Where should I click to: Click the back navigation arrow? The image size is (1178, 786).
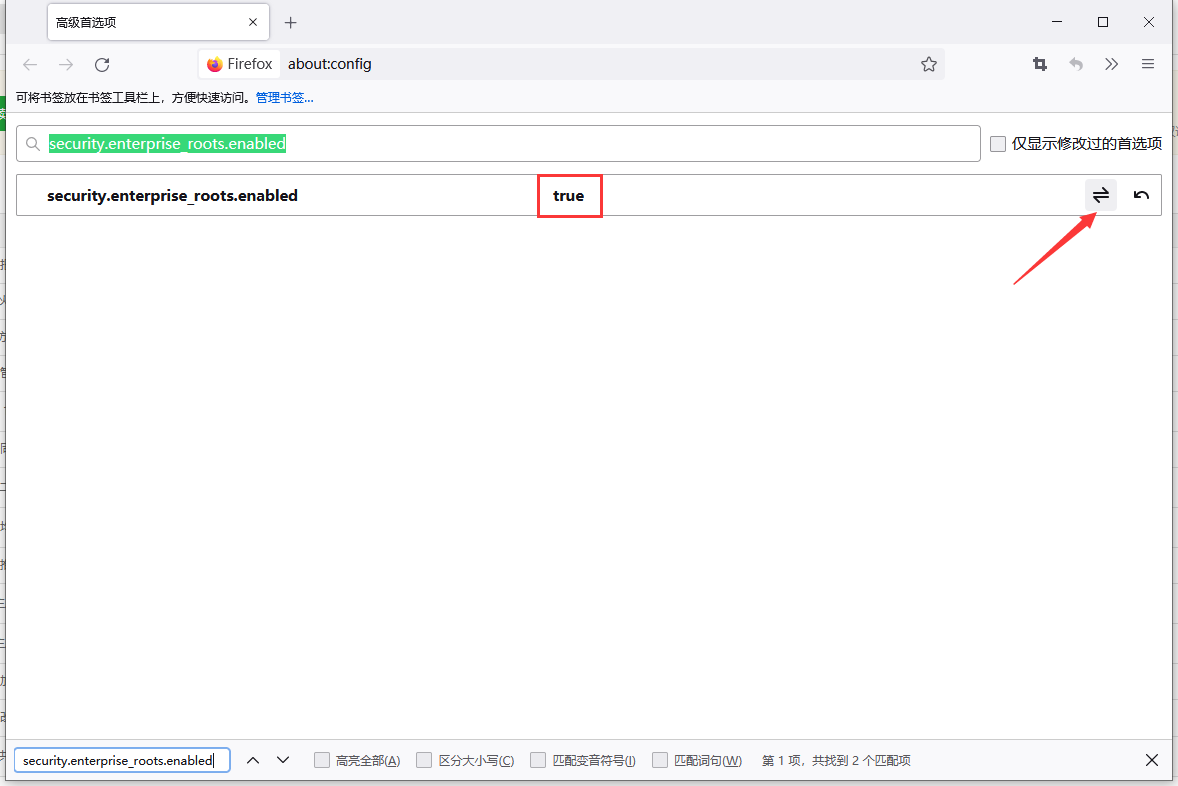pyautogui.click(x=30, y=64)
